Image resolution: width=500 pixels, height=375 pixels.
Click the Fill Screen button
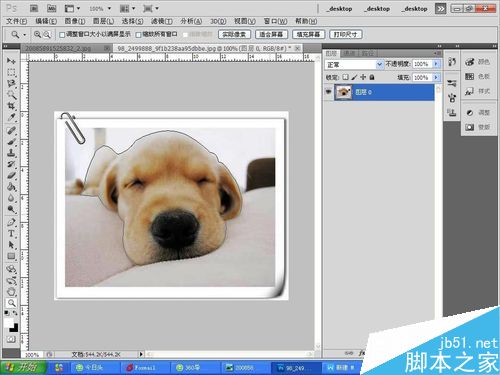308,34
